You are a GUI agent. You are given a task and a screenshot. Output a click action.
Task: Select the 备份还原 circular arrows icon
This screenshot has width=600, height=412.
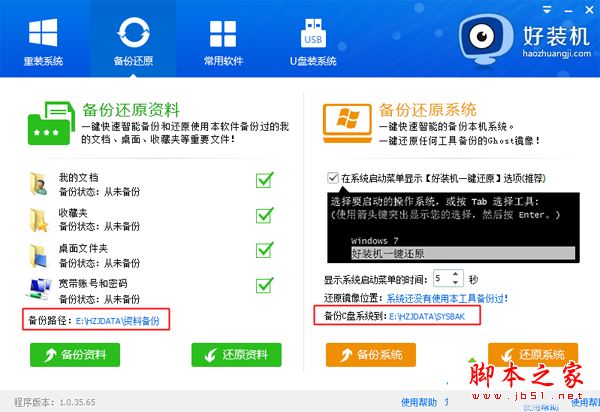[x=134, y=33]
